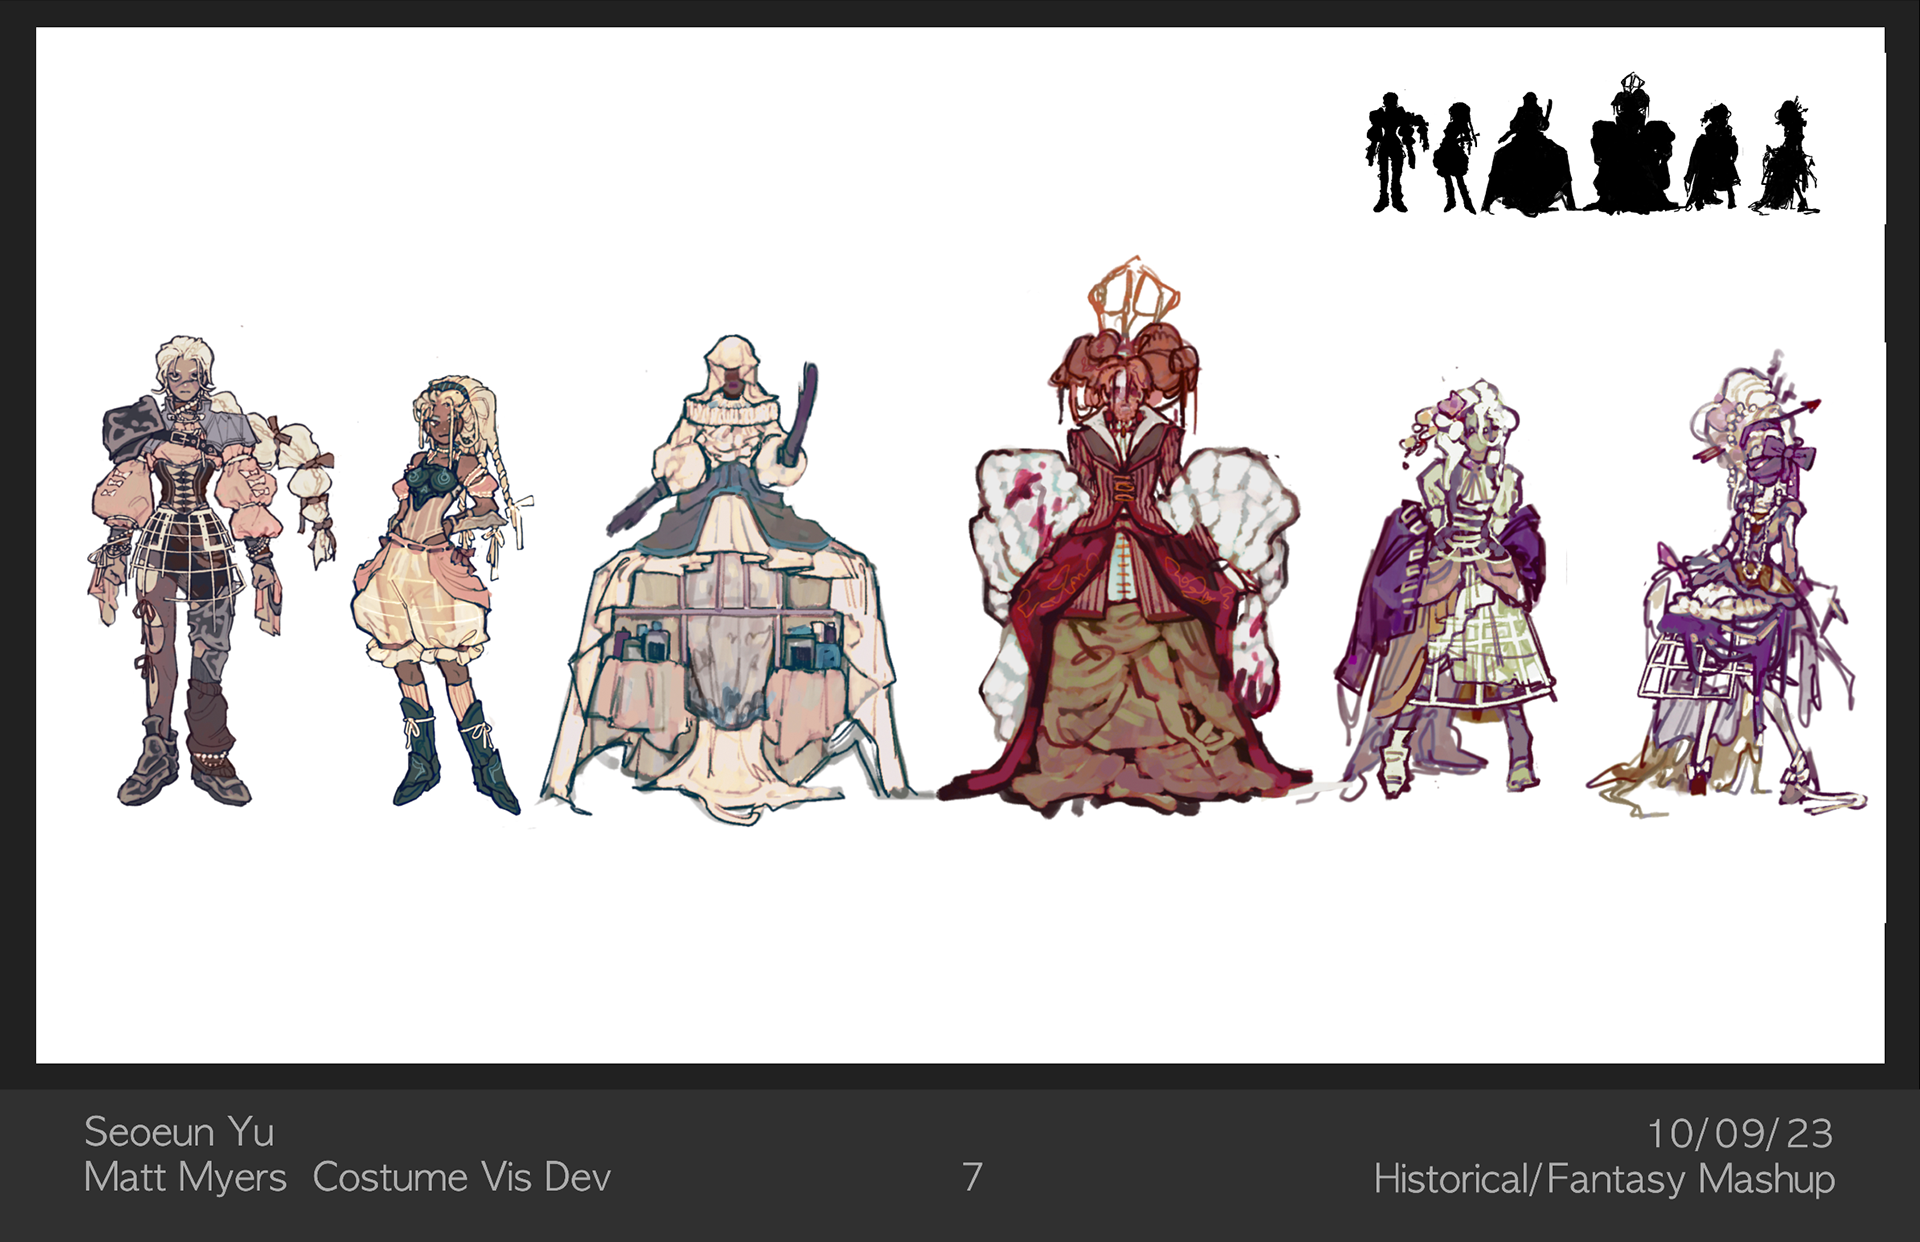Click the page number 7
Image resolution: width=1920 pixels, height=1242 pixels.
click(x=972, y=1177)
